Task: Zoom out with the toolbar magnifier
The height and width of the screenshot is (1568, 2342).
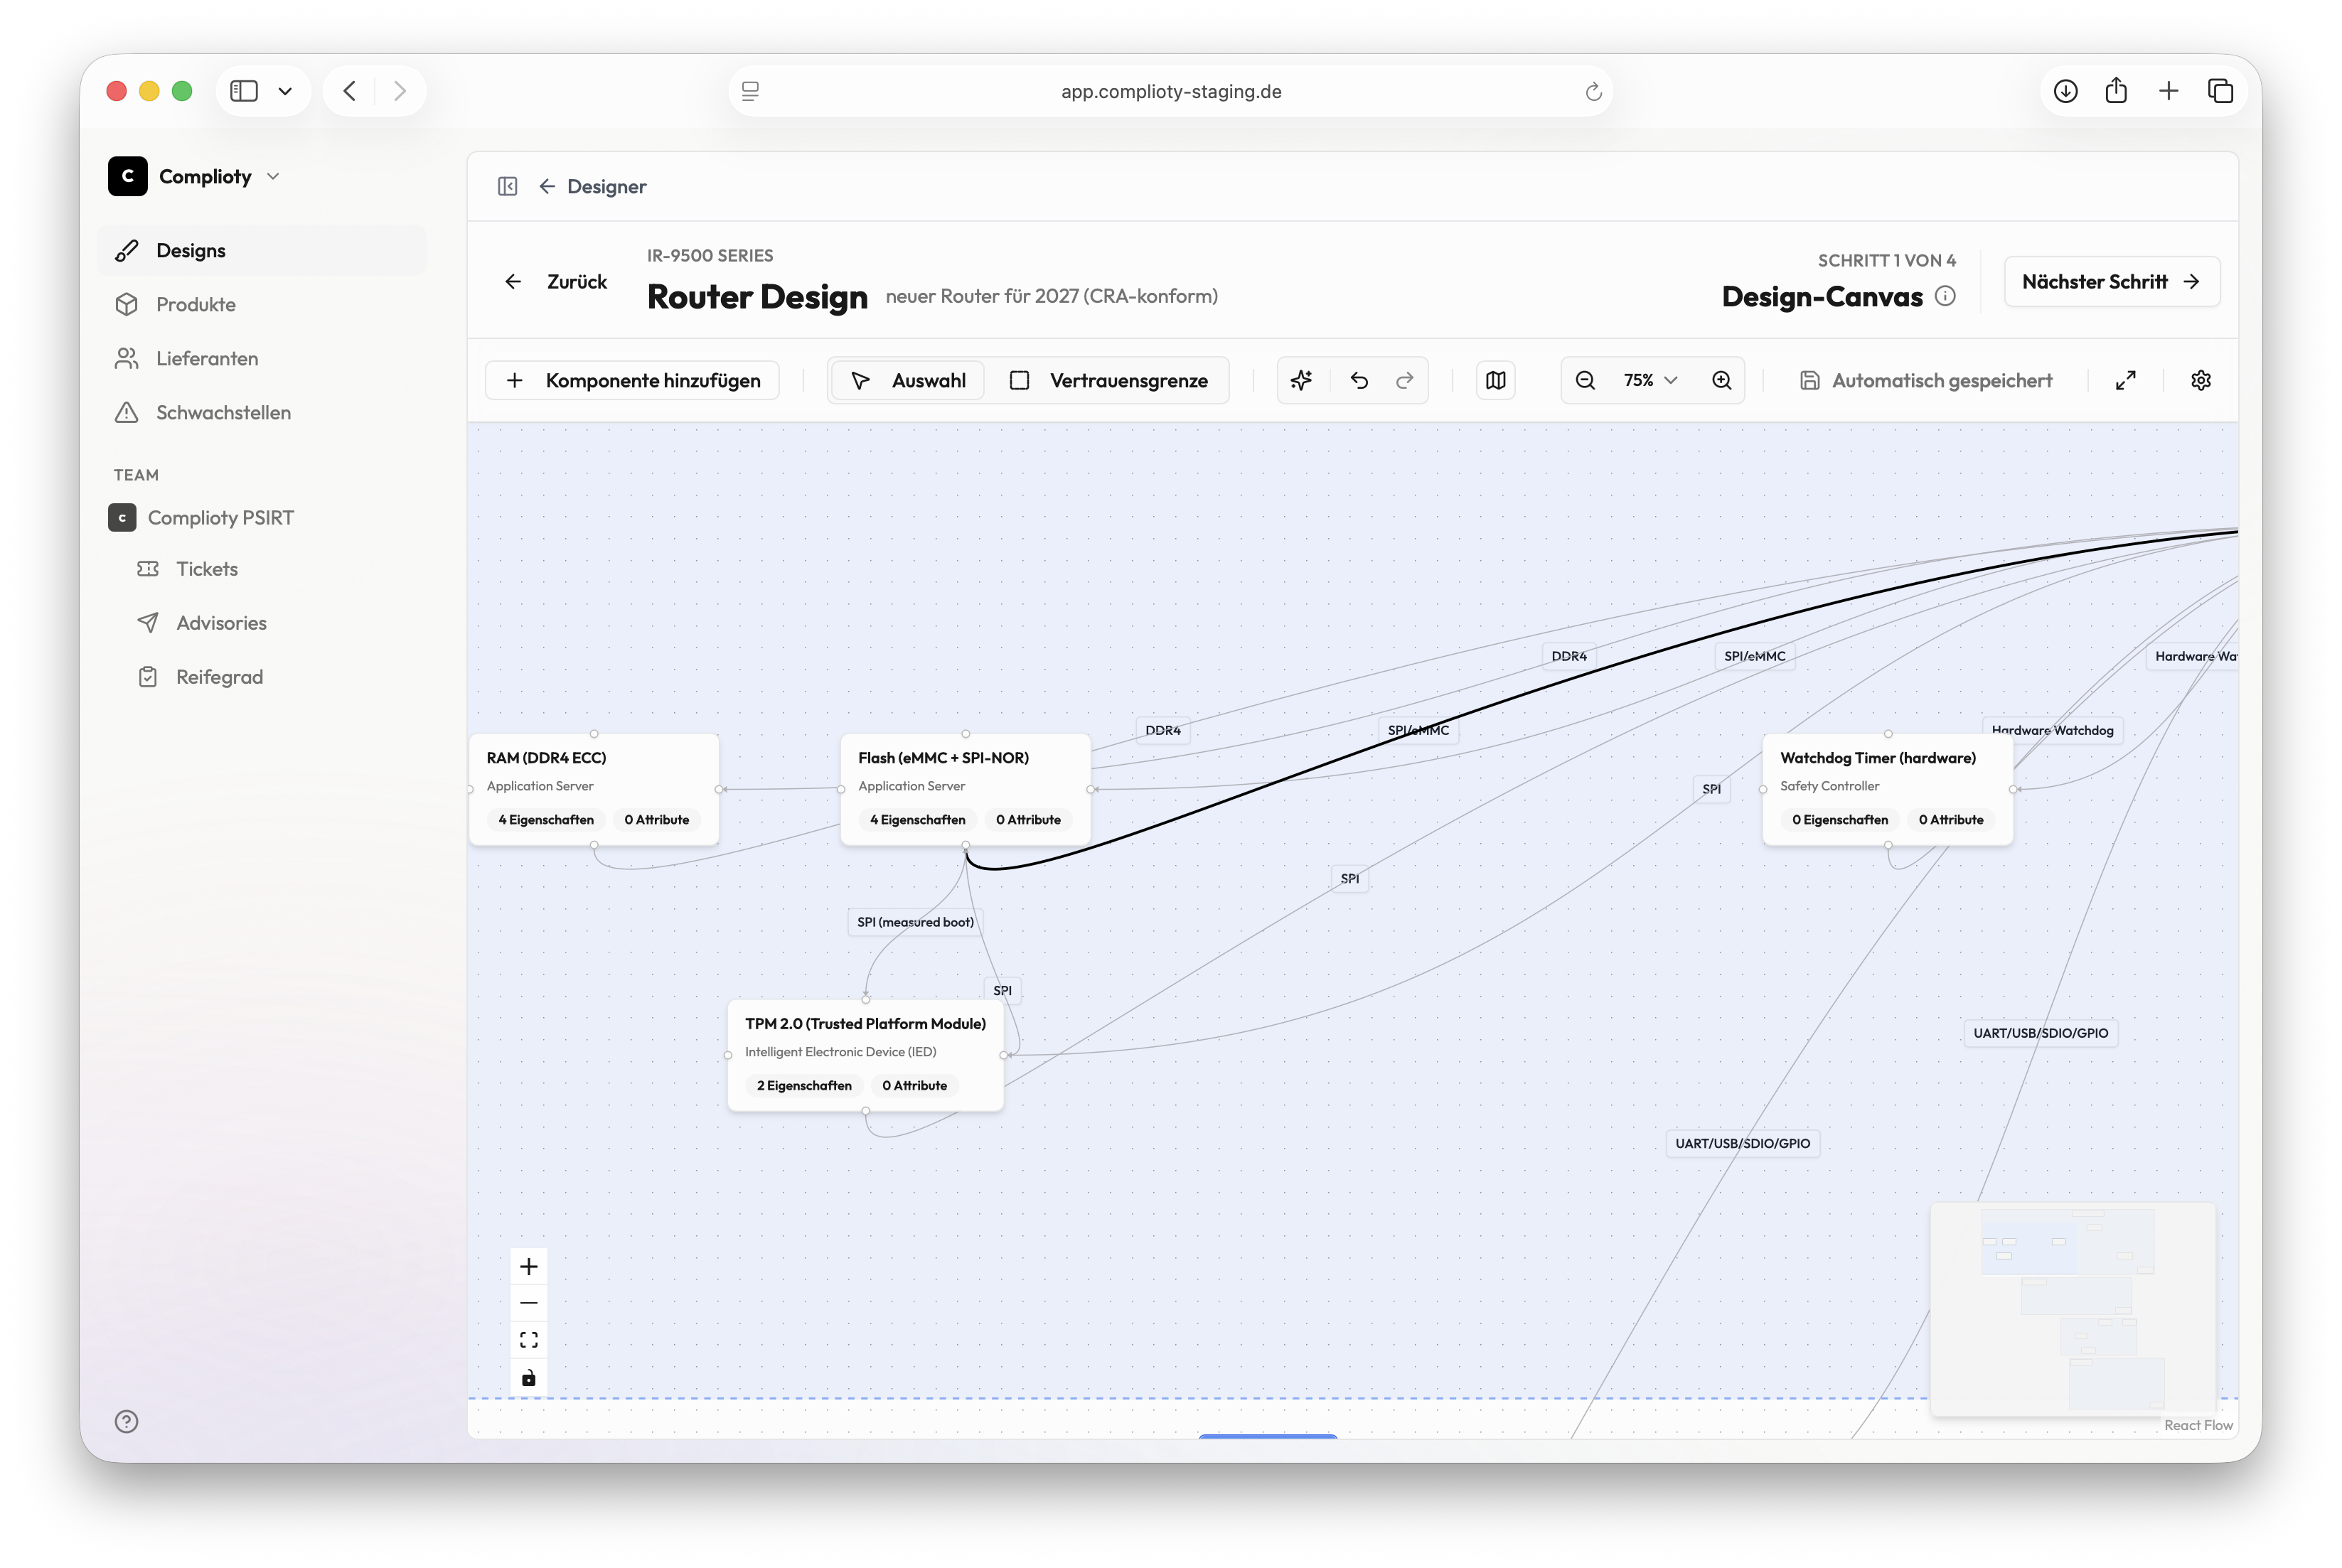Action: click(1585, 380)
